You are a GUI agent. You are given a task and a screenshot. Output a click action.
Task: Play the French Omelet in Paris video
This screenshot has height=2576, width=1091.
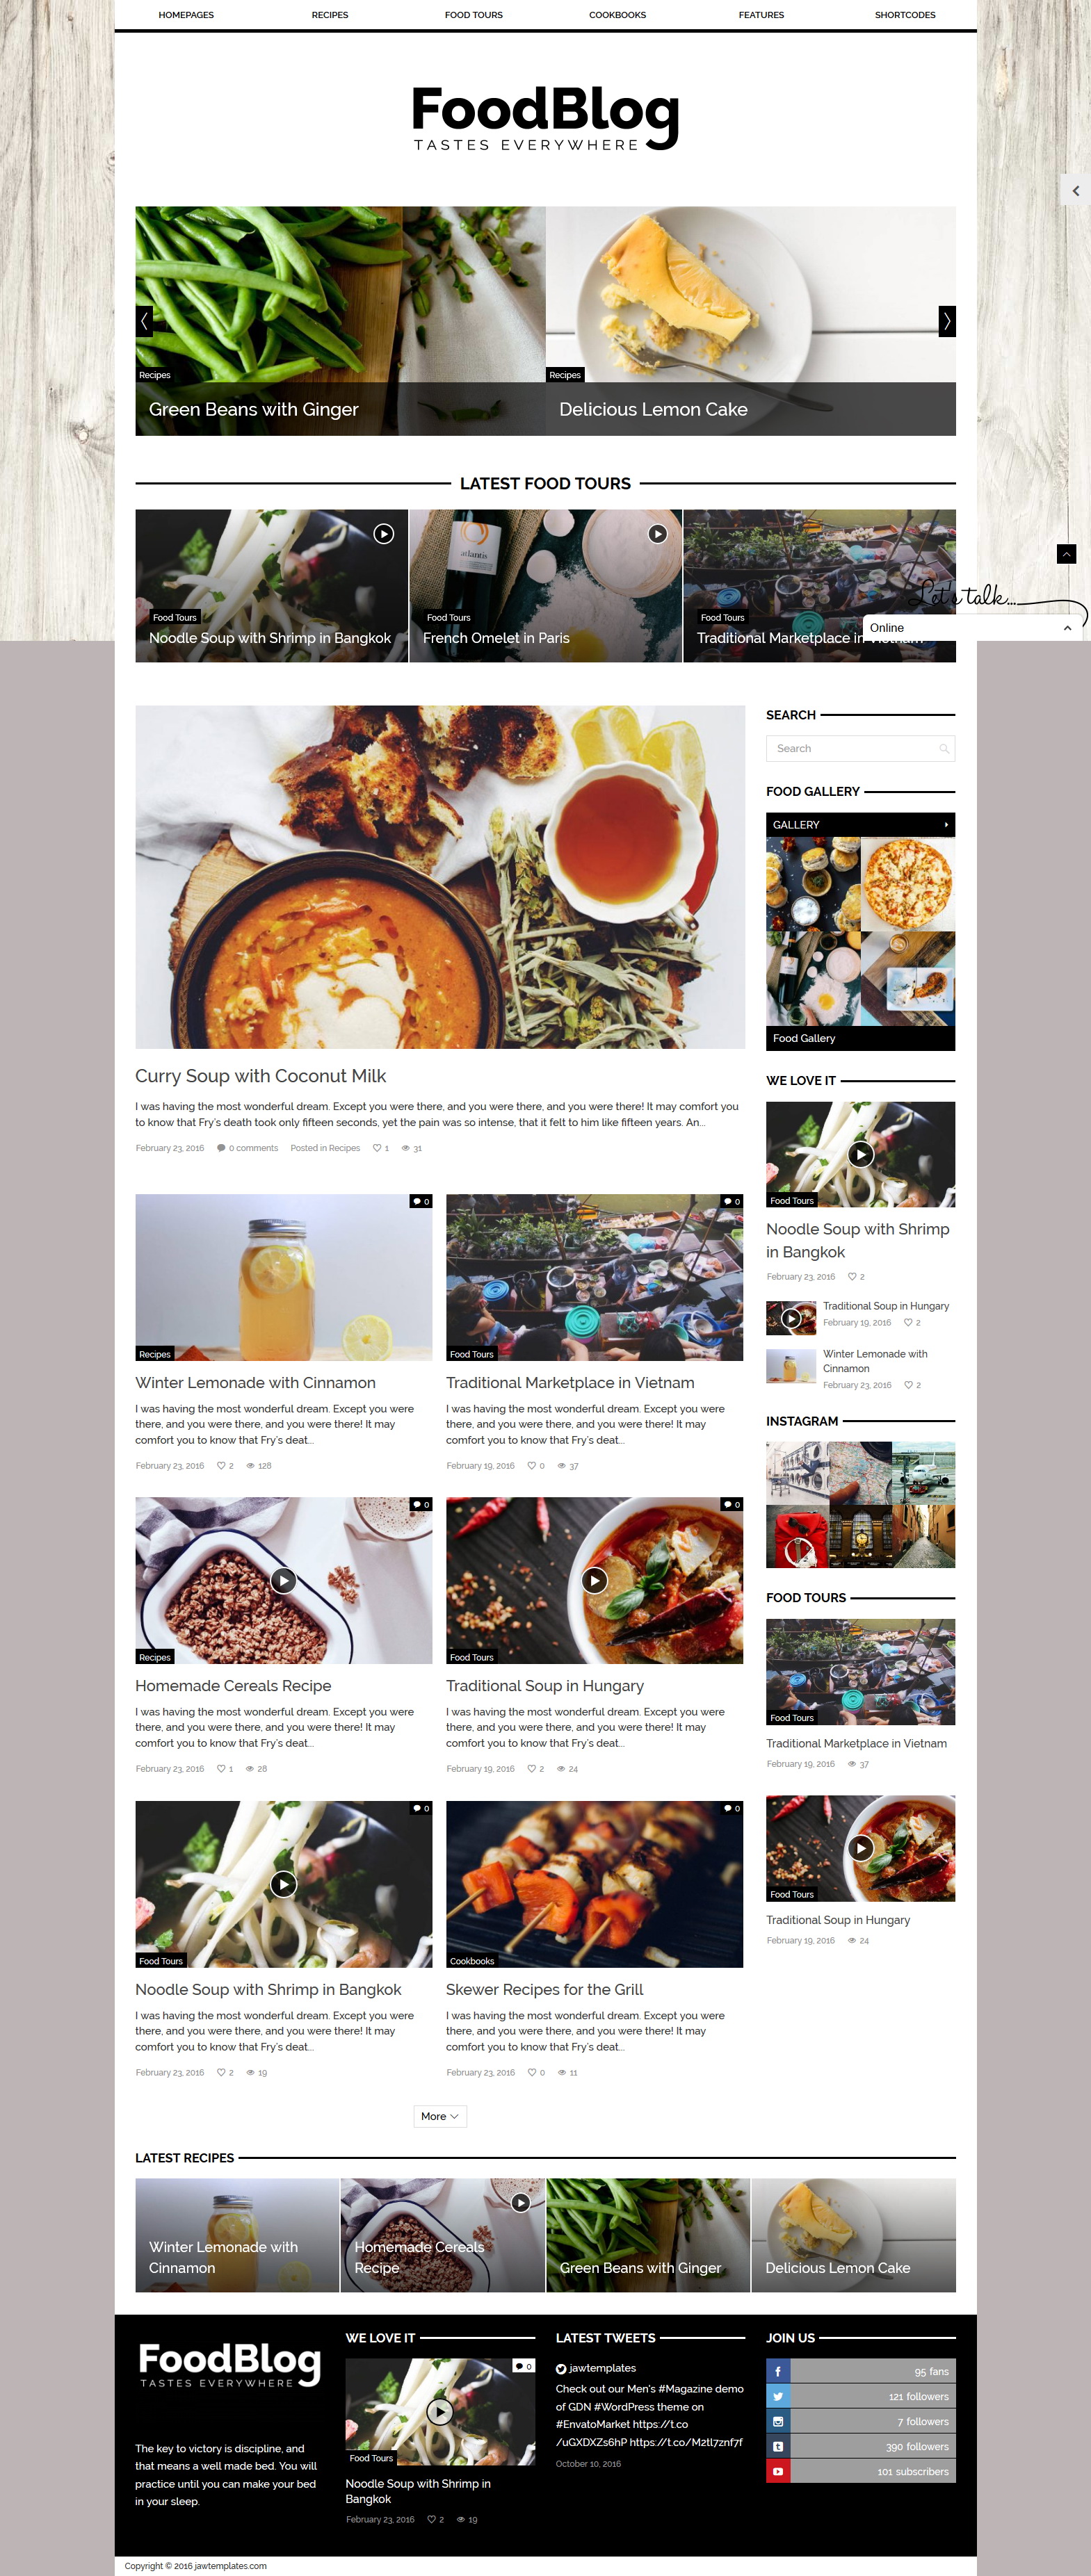coord(657,534)
